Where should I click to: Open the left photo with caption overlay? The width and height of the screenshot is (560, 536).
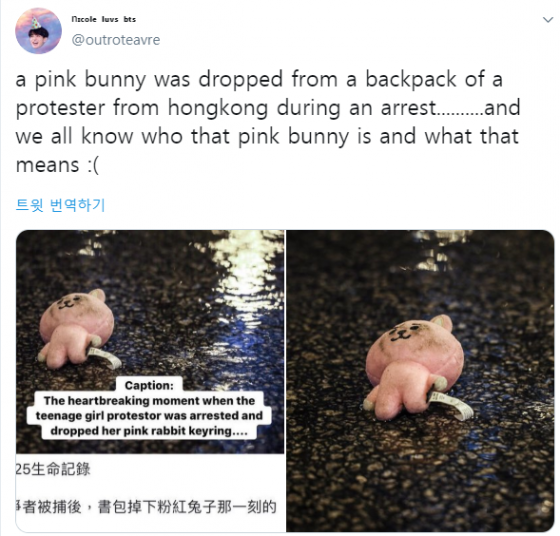coord(150,381)
